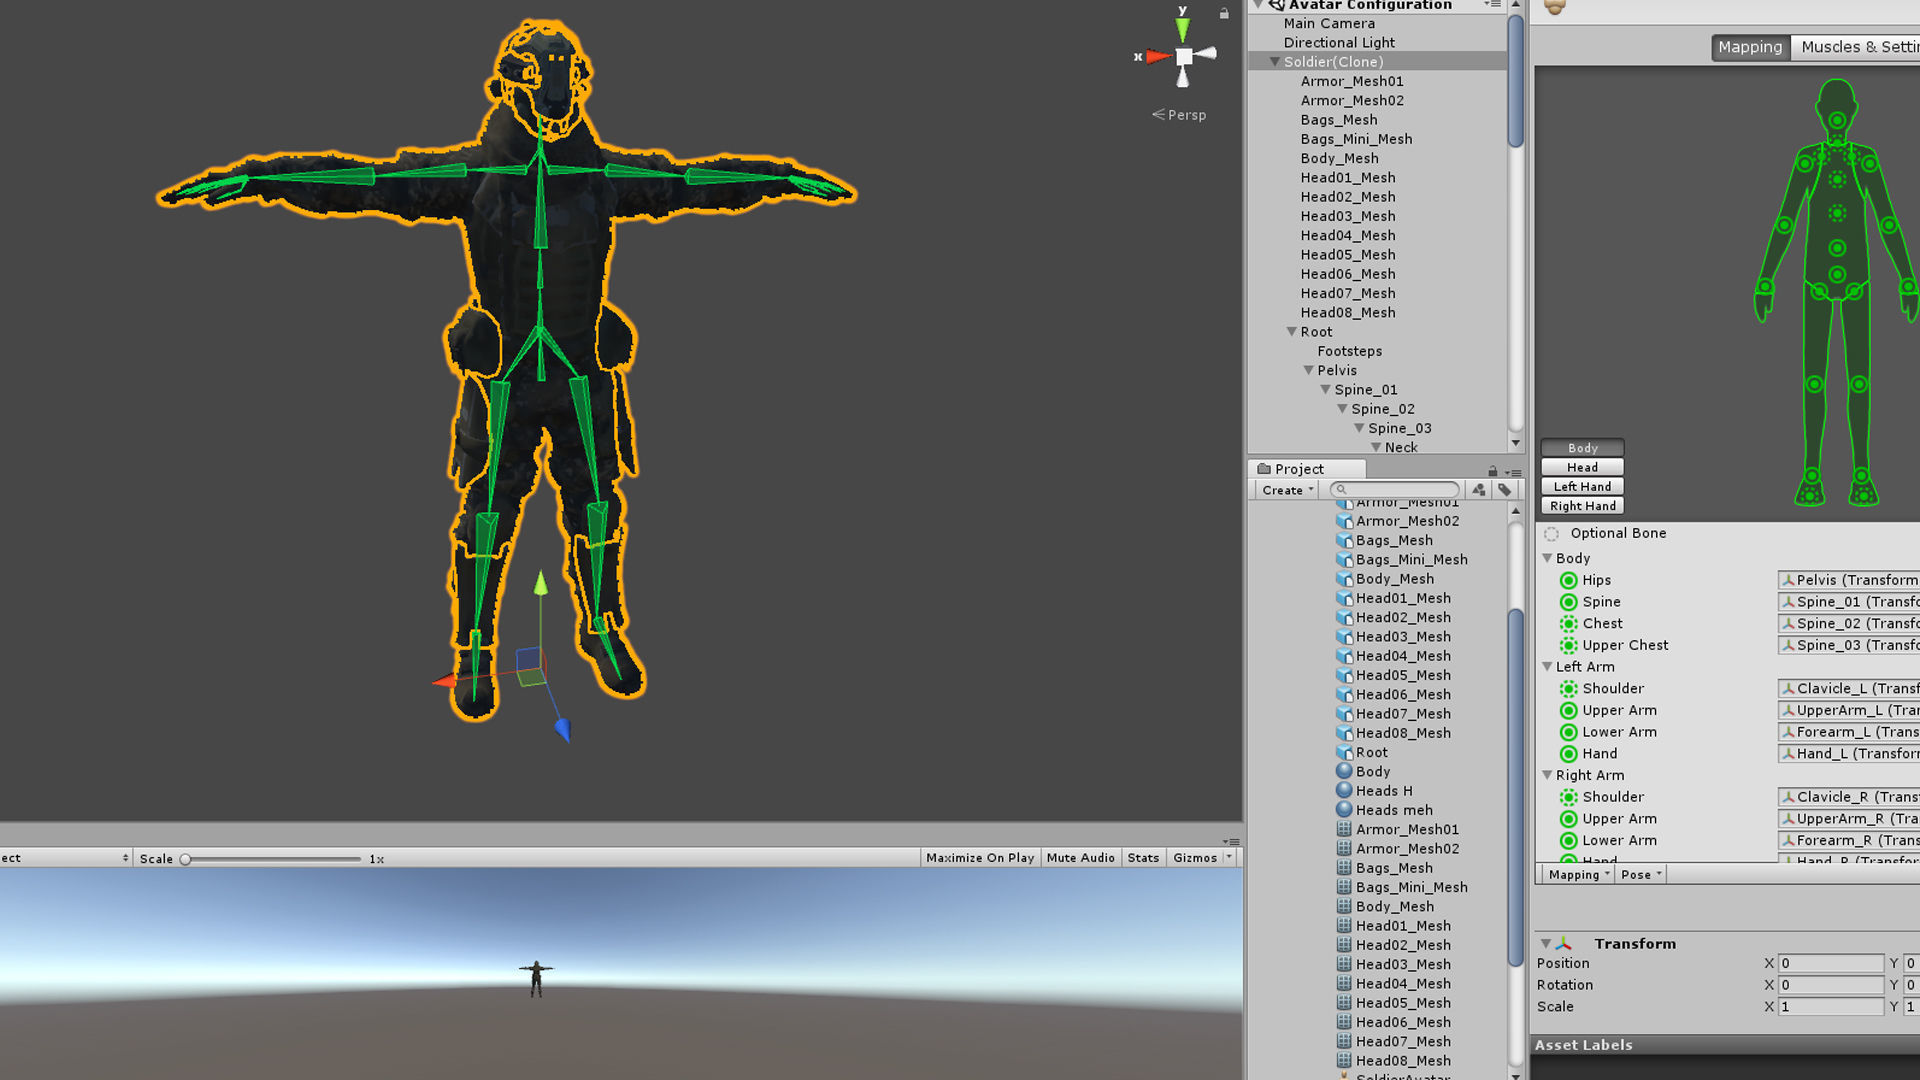
Task: Open the Pose dropdown menu
Action: pos(1640,875)
